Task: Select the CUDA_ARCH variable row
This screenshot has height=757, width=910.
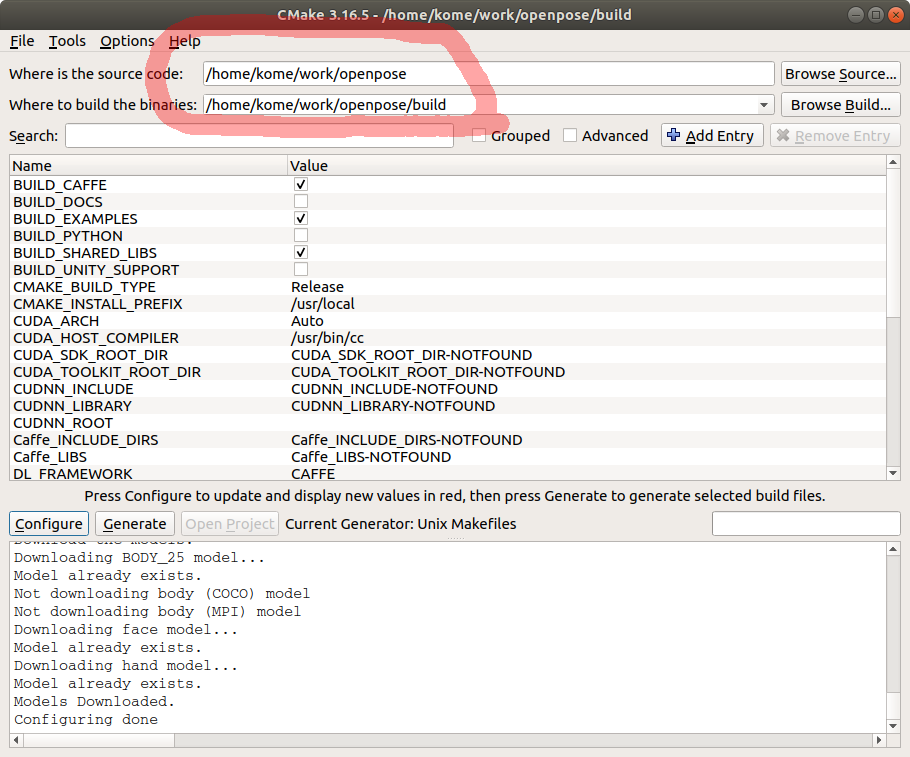Action: (150, 320)
